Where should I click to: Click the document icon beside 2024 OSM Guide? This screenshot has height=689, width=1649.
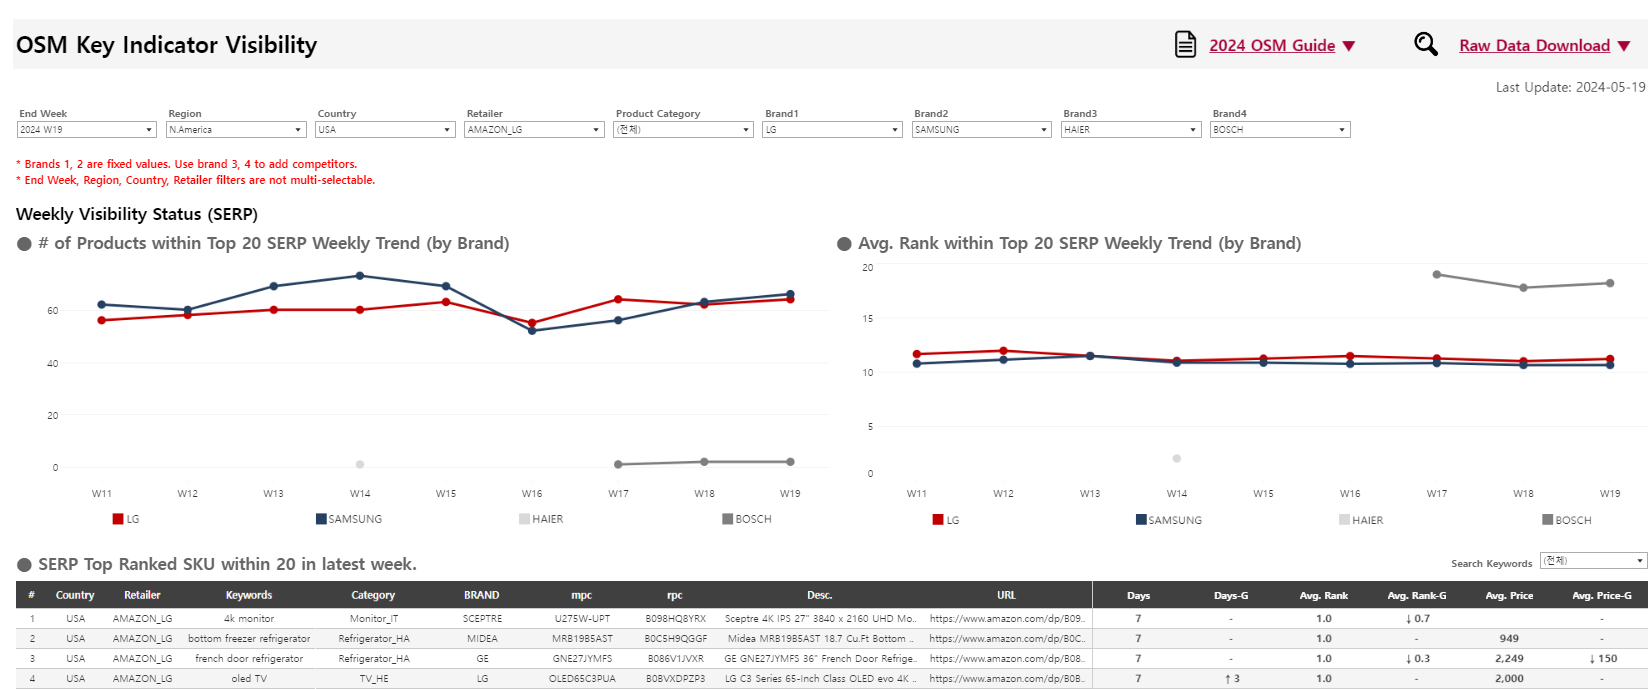point(1185,45)
